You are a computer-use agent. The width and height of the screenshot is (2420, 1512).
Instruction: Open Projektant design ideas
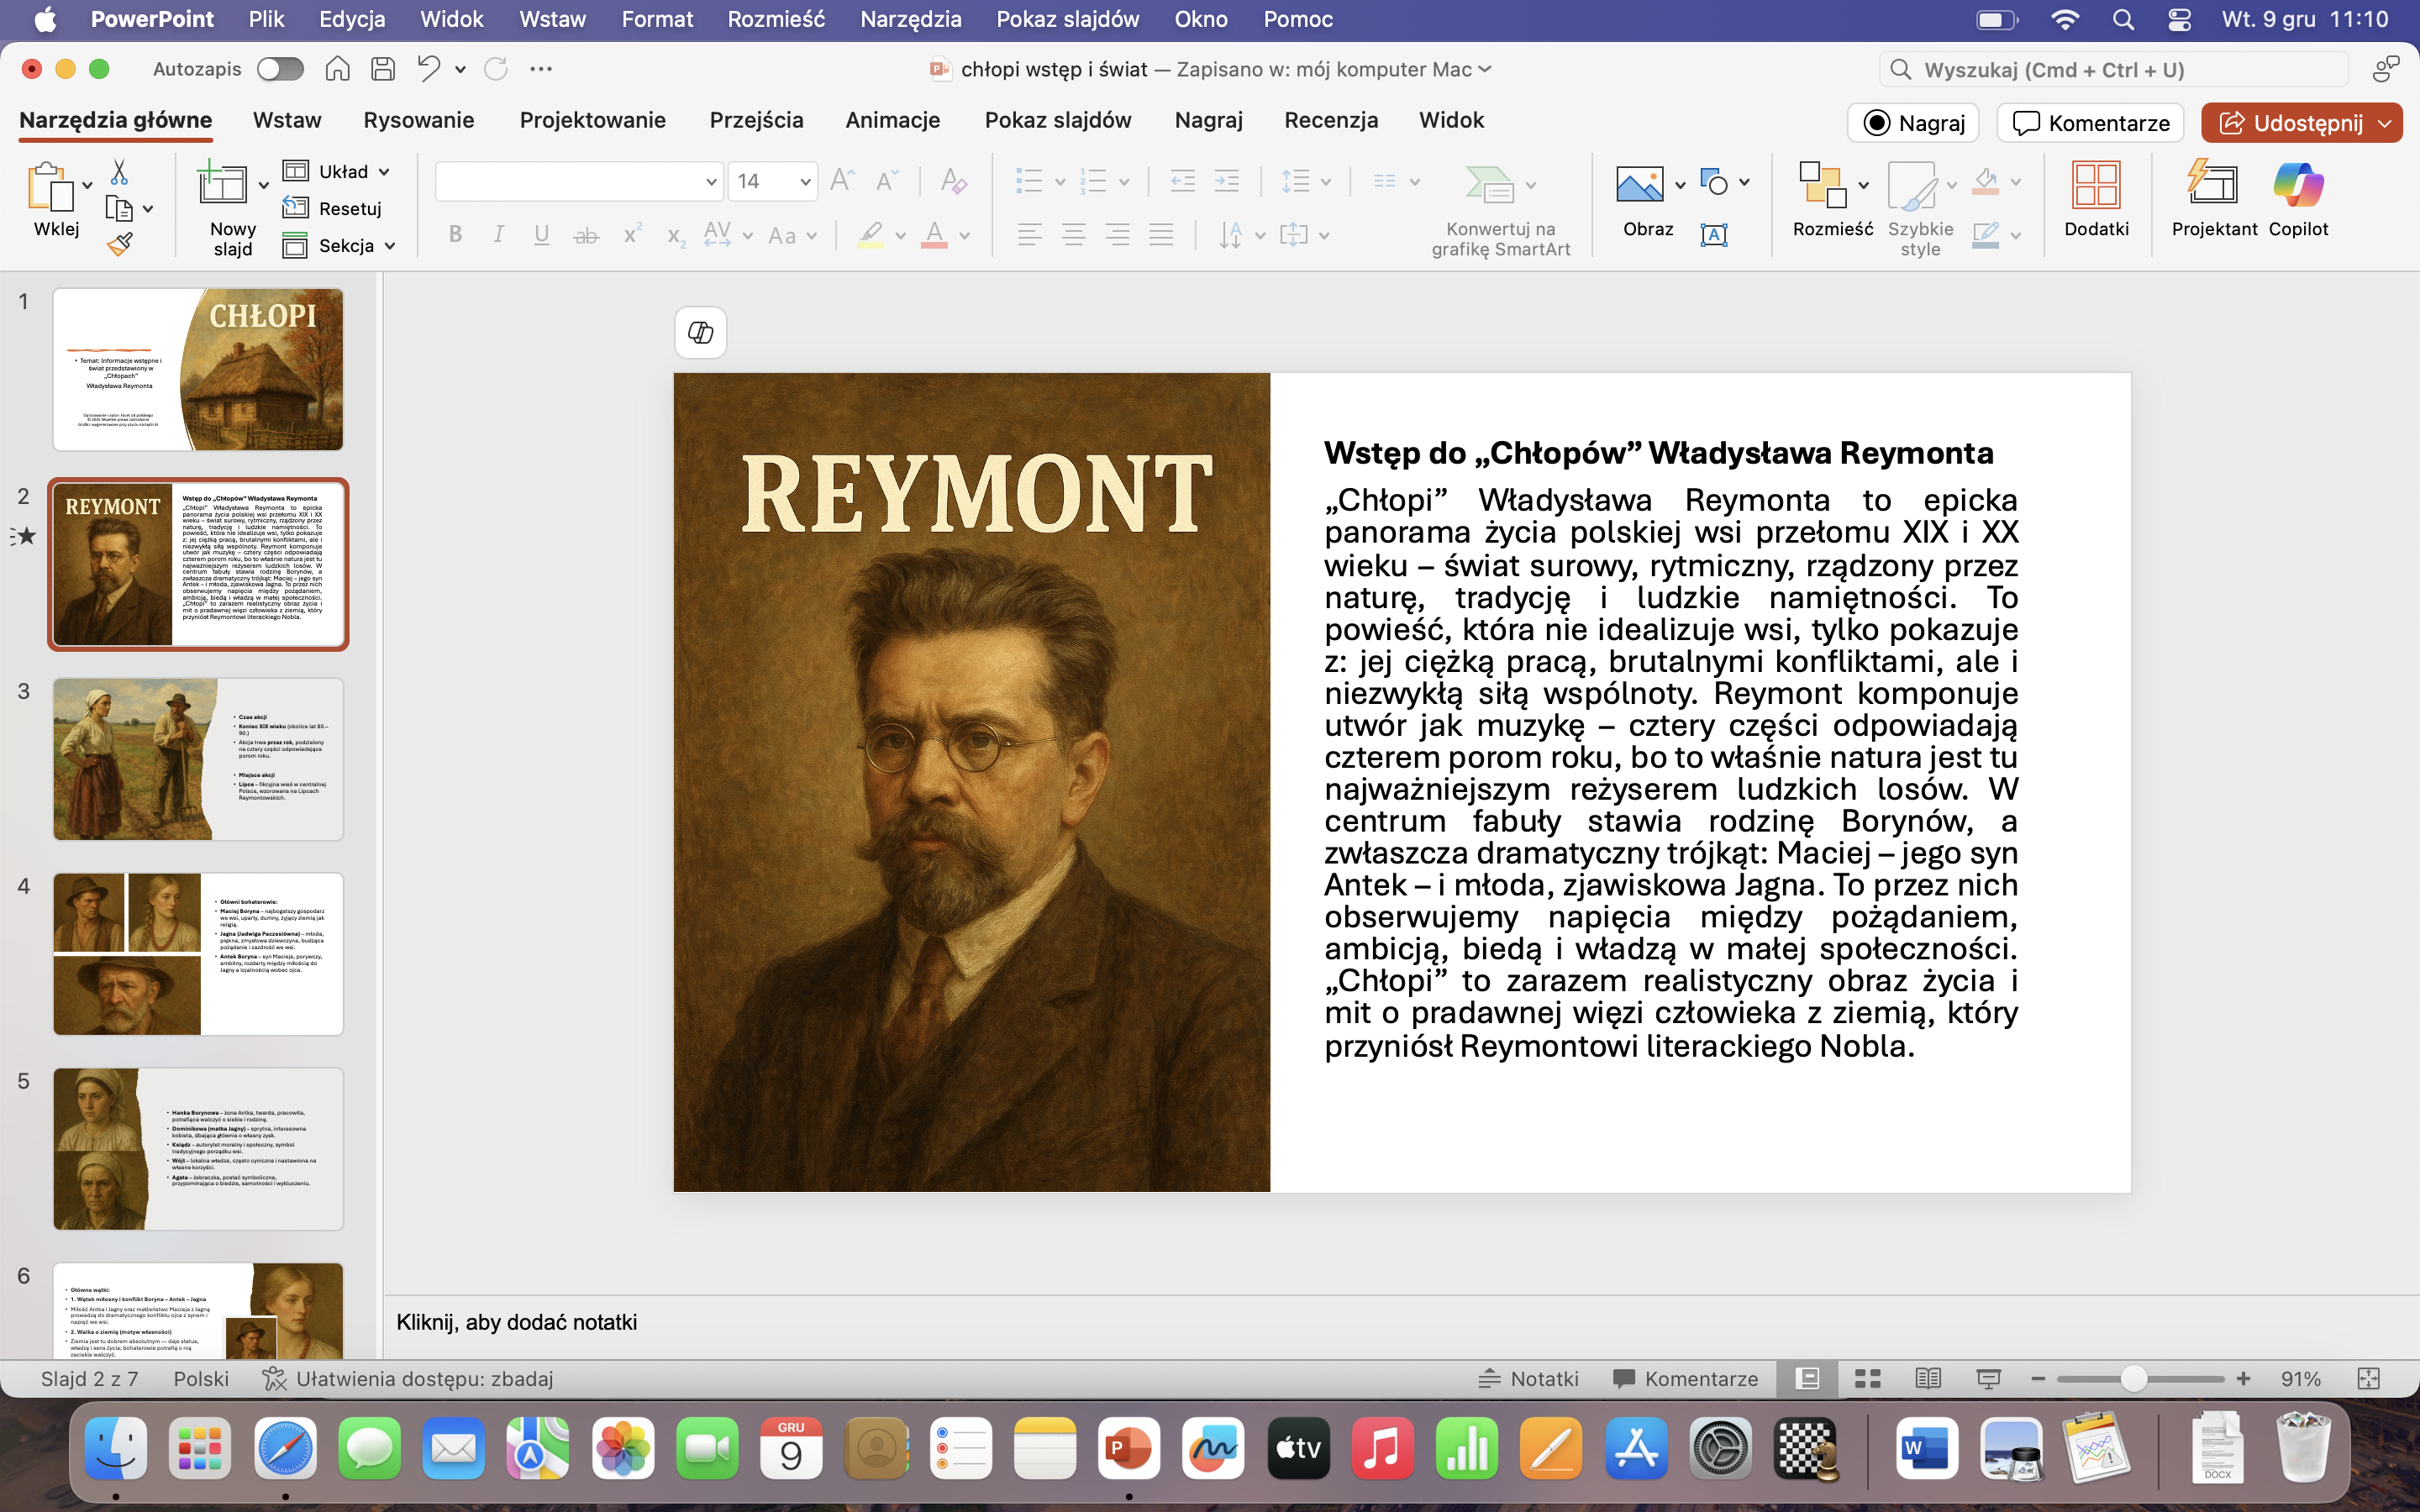click(2213, 199)
